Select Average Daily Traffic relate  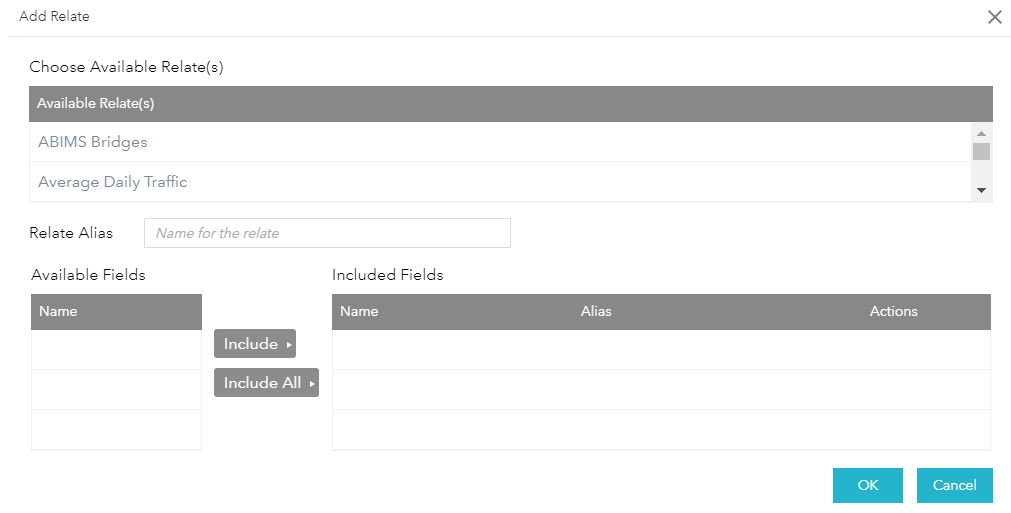(x=113, y=182)
